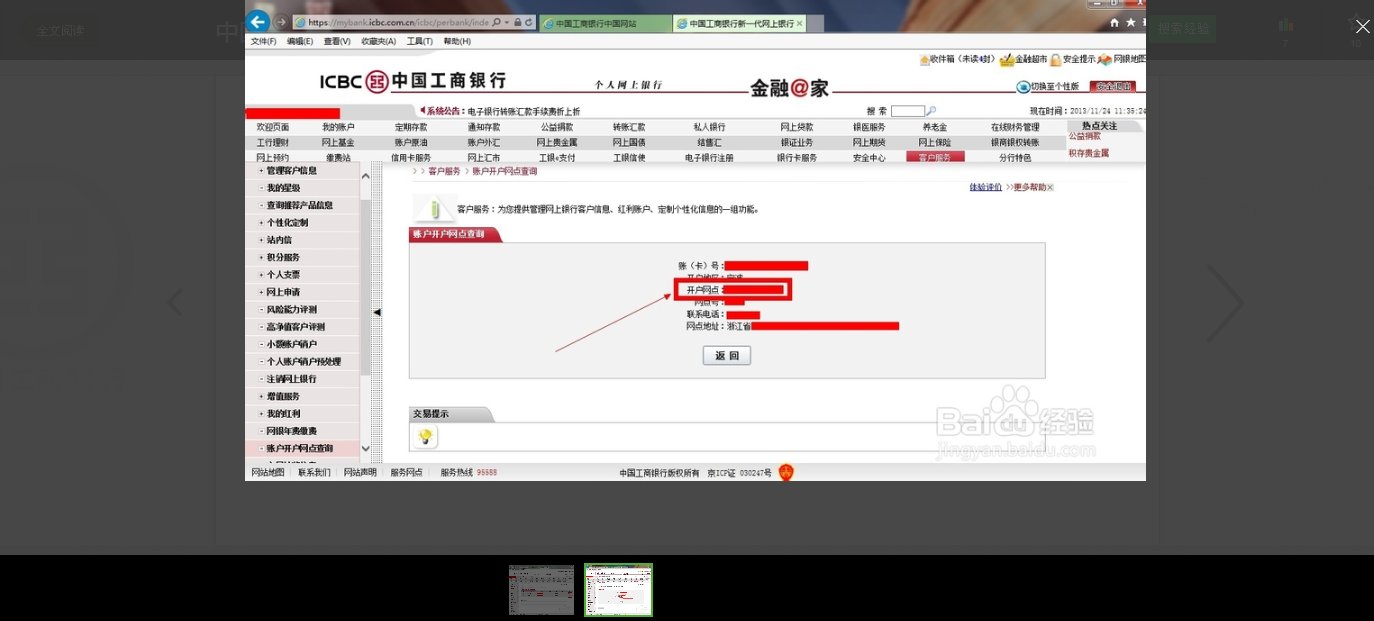The image size is (1374, 621).
Task: Open 金融超市 link
Action: pos(1022,60)
